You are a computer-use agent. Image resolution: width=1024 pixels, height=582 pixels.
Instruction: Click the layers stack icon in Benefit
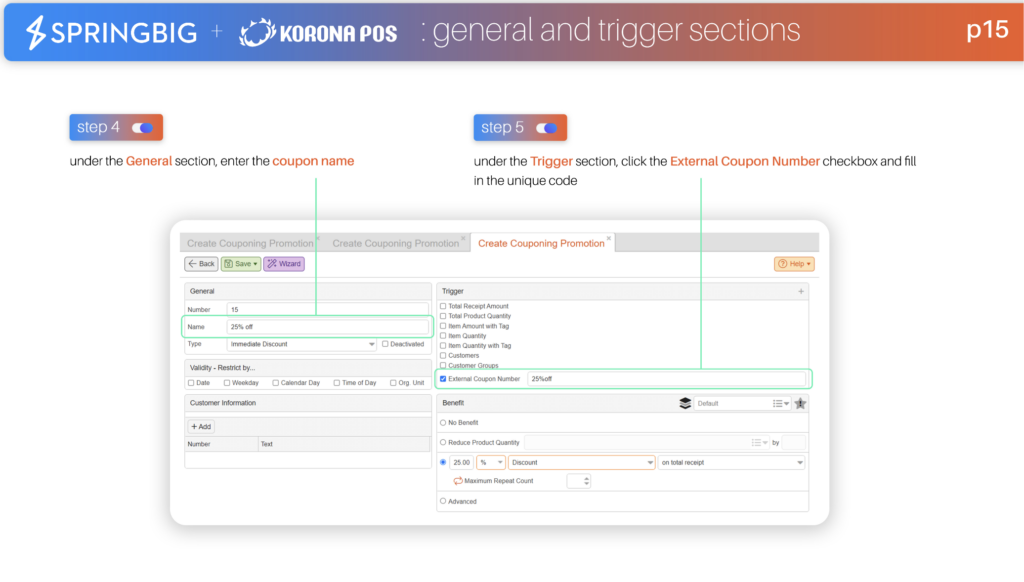pos(685,404)
